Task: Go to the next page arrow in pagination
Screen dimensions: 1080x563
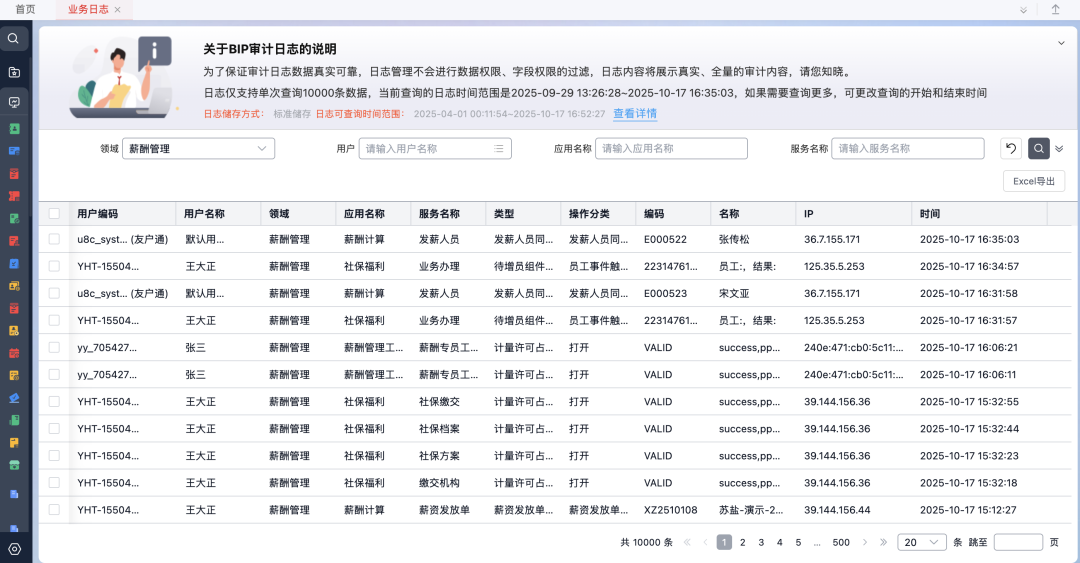Action: tap(863, 542)
